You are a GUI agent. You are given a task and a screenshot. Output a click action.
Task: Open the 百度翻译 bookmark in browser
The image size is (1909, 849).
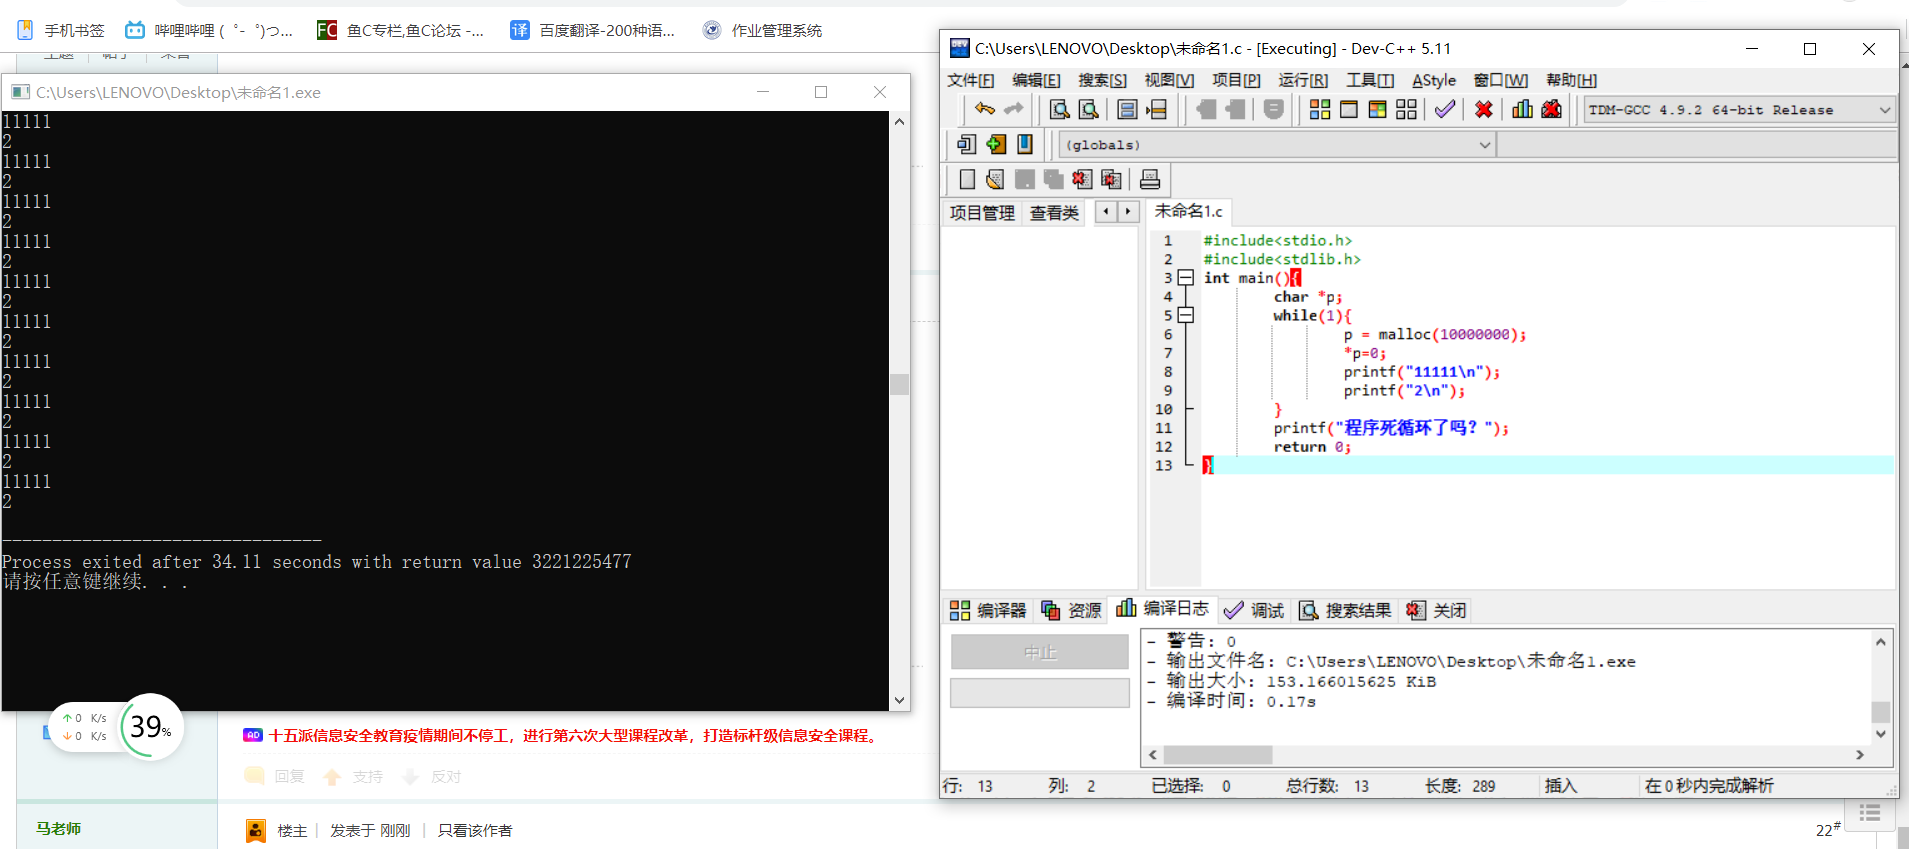(x=592, y=30)
